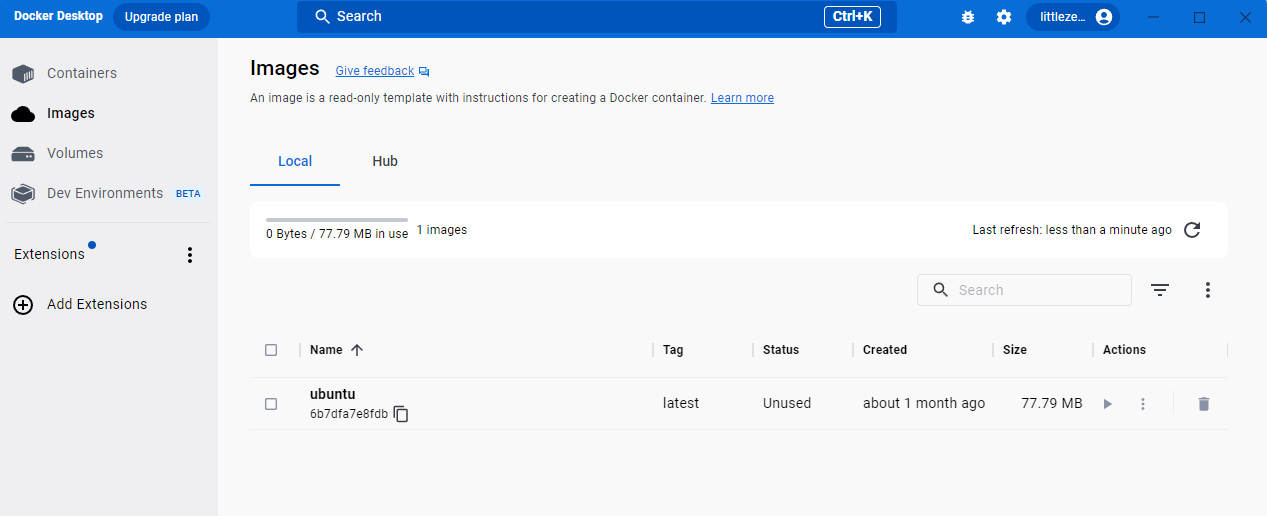Click the BETA badge
Viewport: 1267px width, 516px height.
click(x=188, y=194)
